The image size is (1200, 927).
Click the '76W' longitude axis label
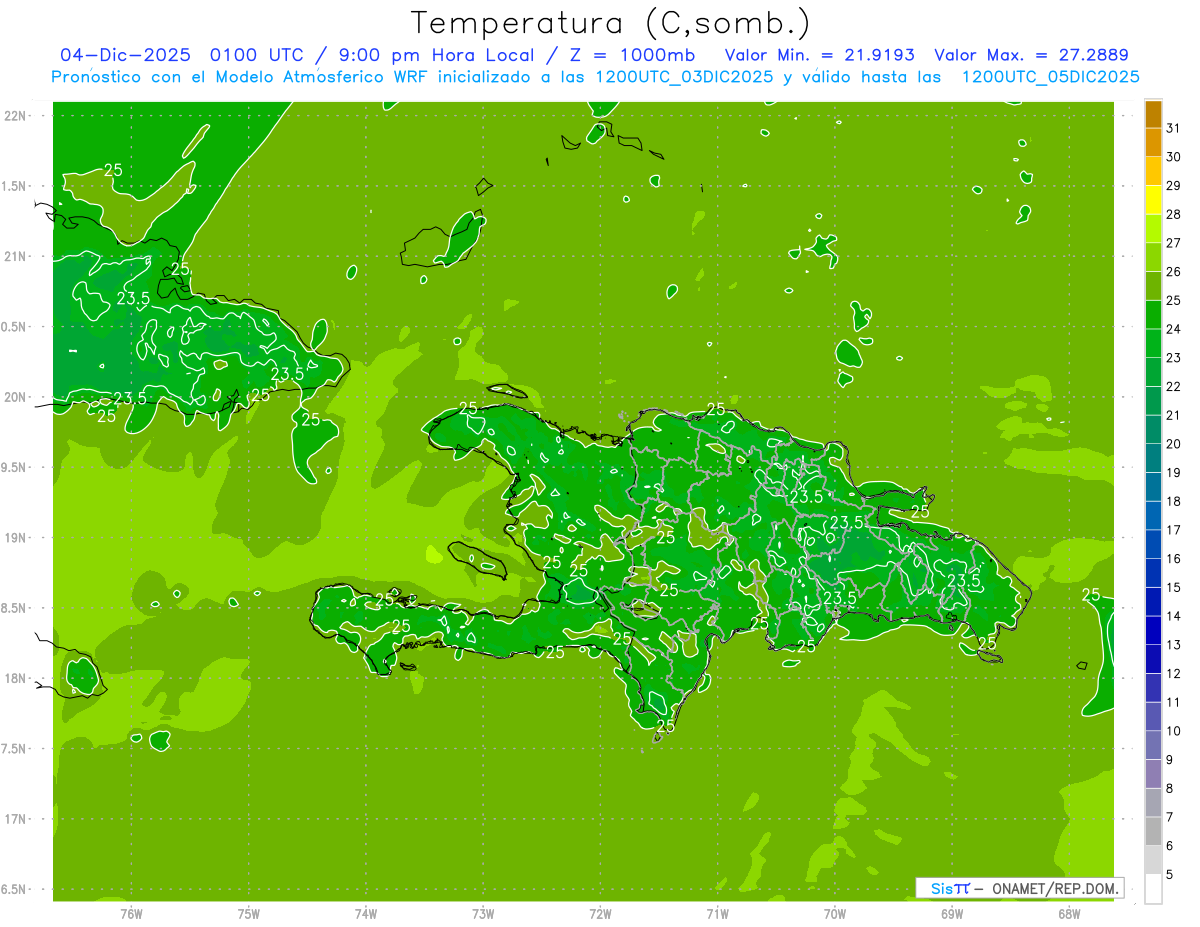point(131,913)
